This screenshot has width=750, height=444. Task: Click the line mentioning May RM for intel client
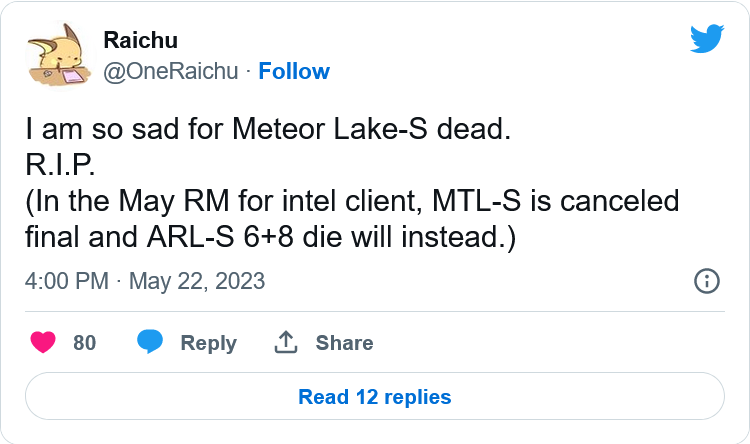point(352,201)
